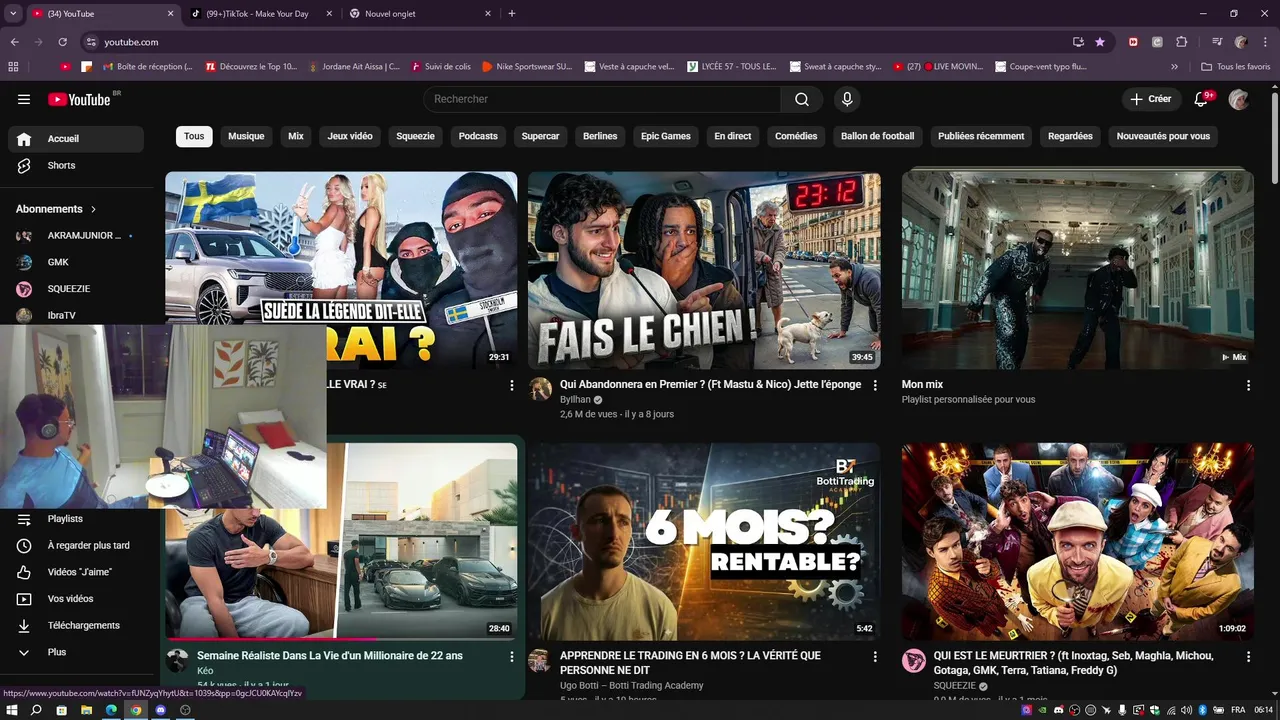Screen dimensions: 1280x720
Task: Open Discord from the Windows taskbar
Action: [x=160, y=710]
